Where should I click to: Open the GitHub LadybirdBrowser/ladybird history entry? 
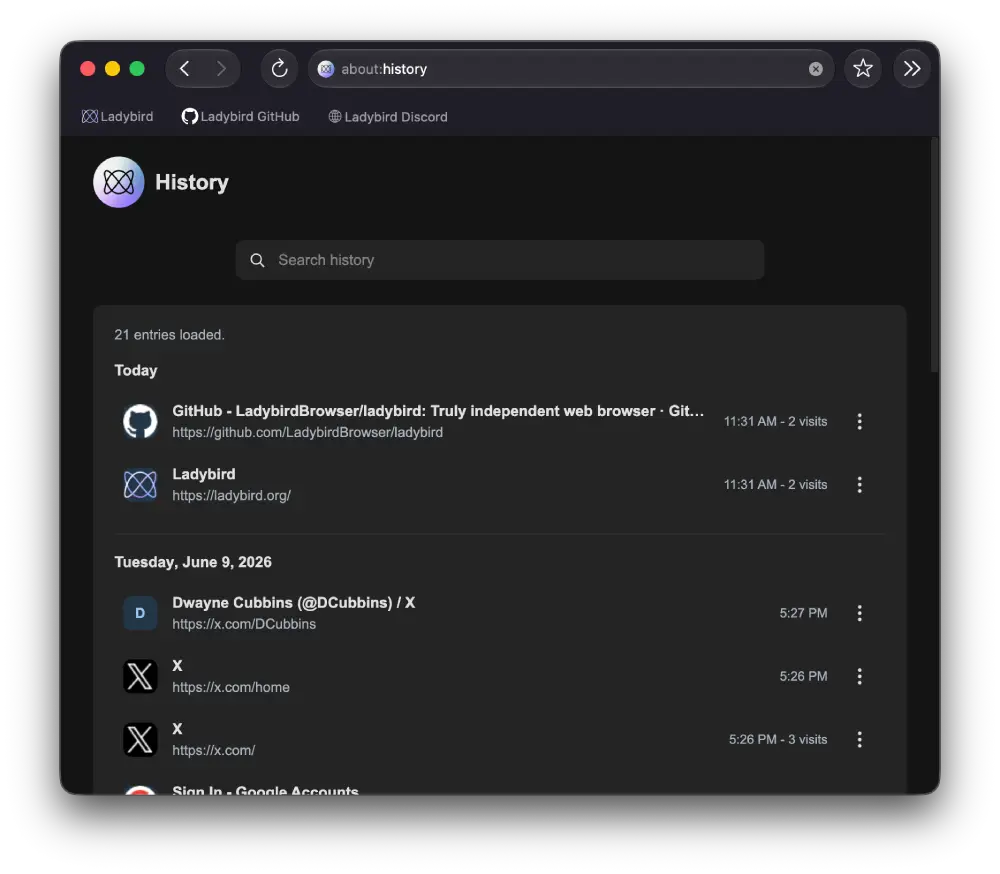pos(499,422)
